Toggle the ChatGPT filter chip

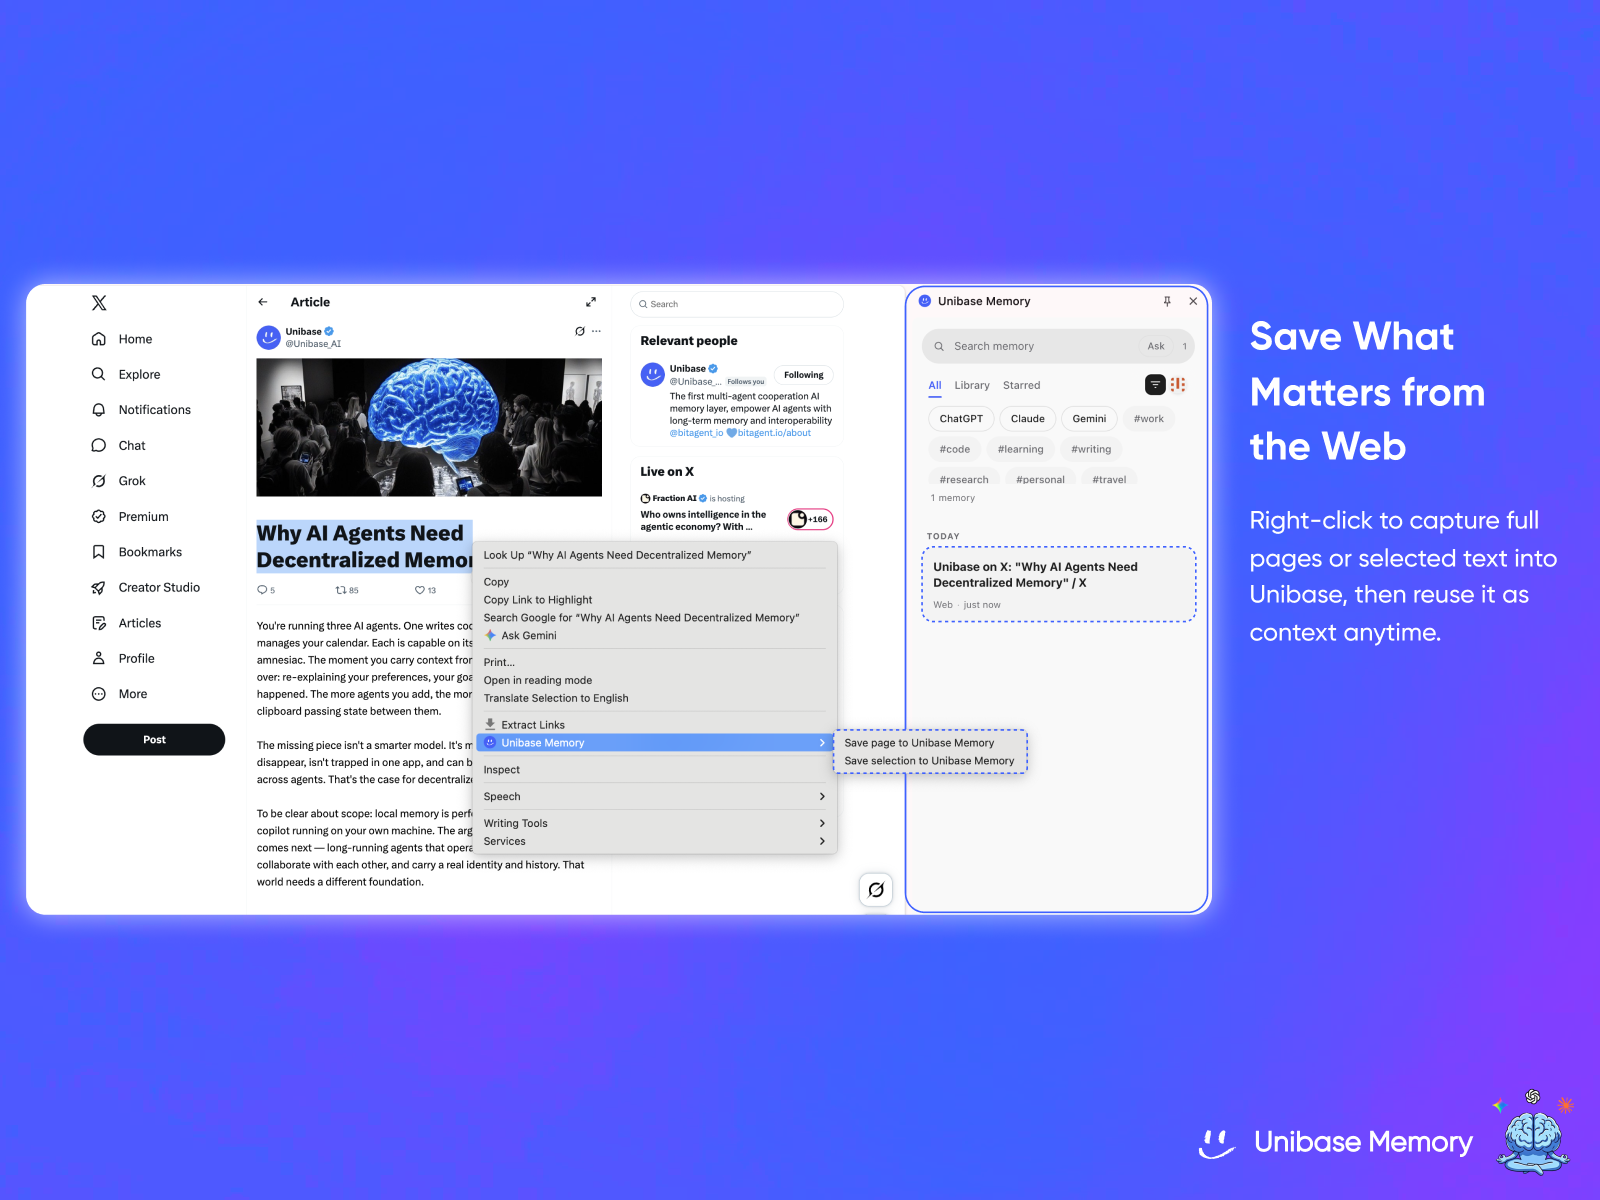coord(961,419)
